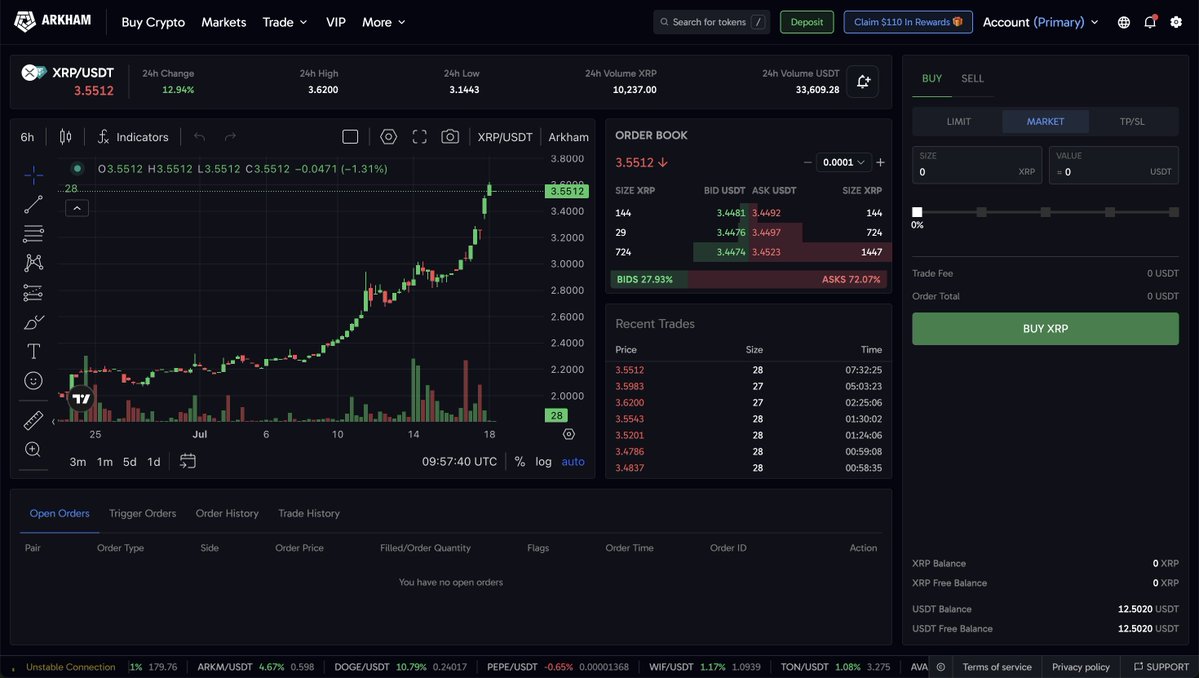This screenshot has width=1199, height=678.
Task: Switch order type to TP/SL
Action: [x=1132, y=122]
